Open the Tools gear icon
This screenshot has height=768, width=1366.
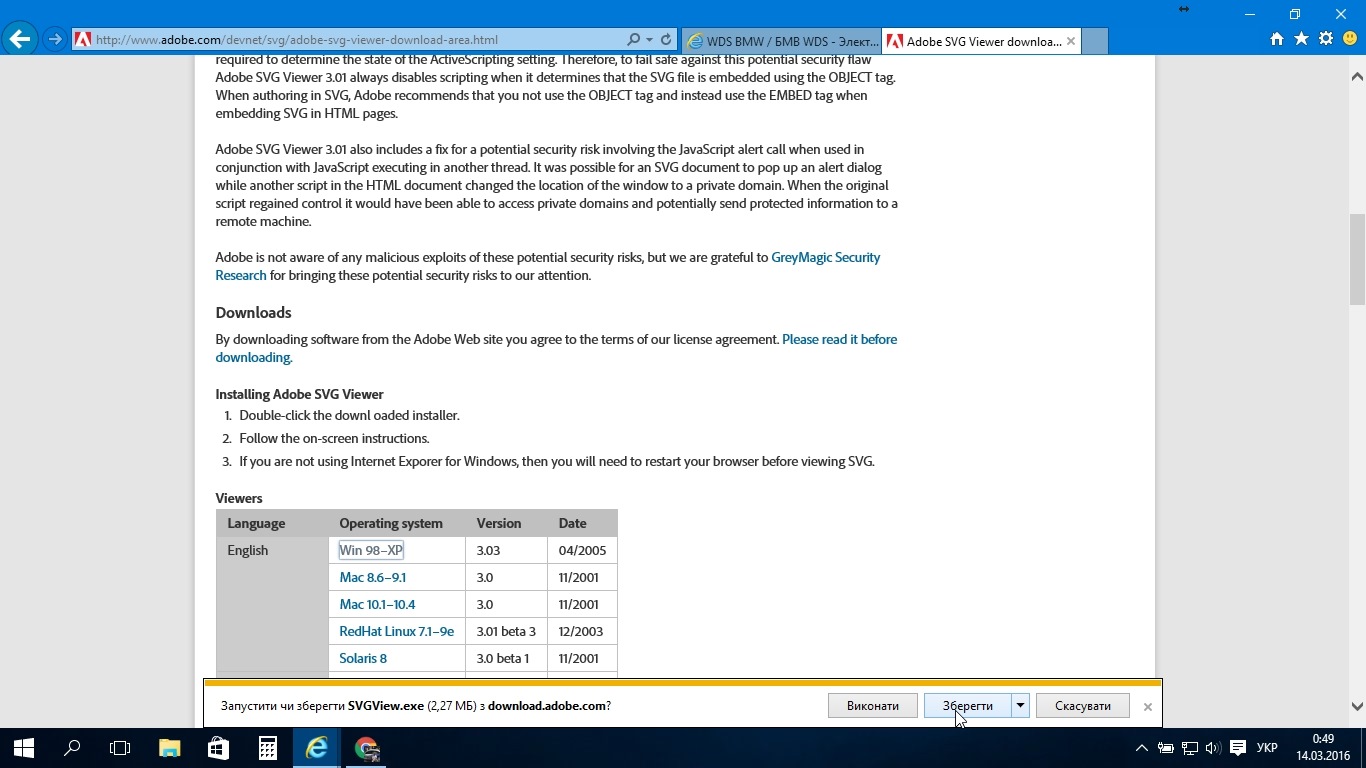pyautogui.click(x=1326, y=39)
